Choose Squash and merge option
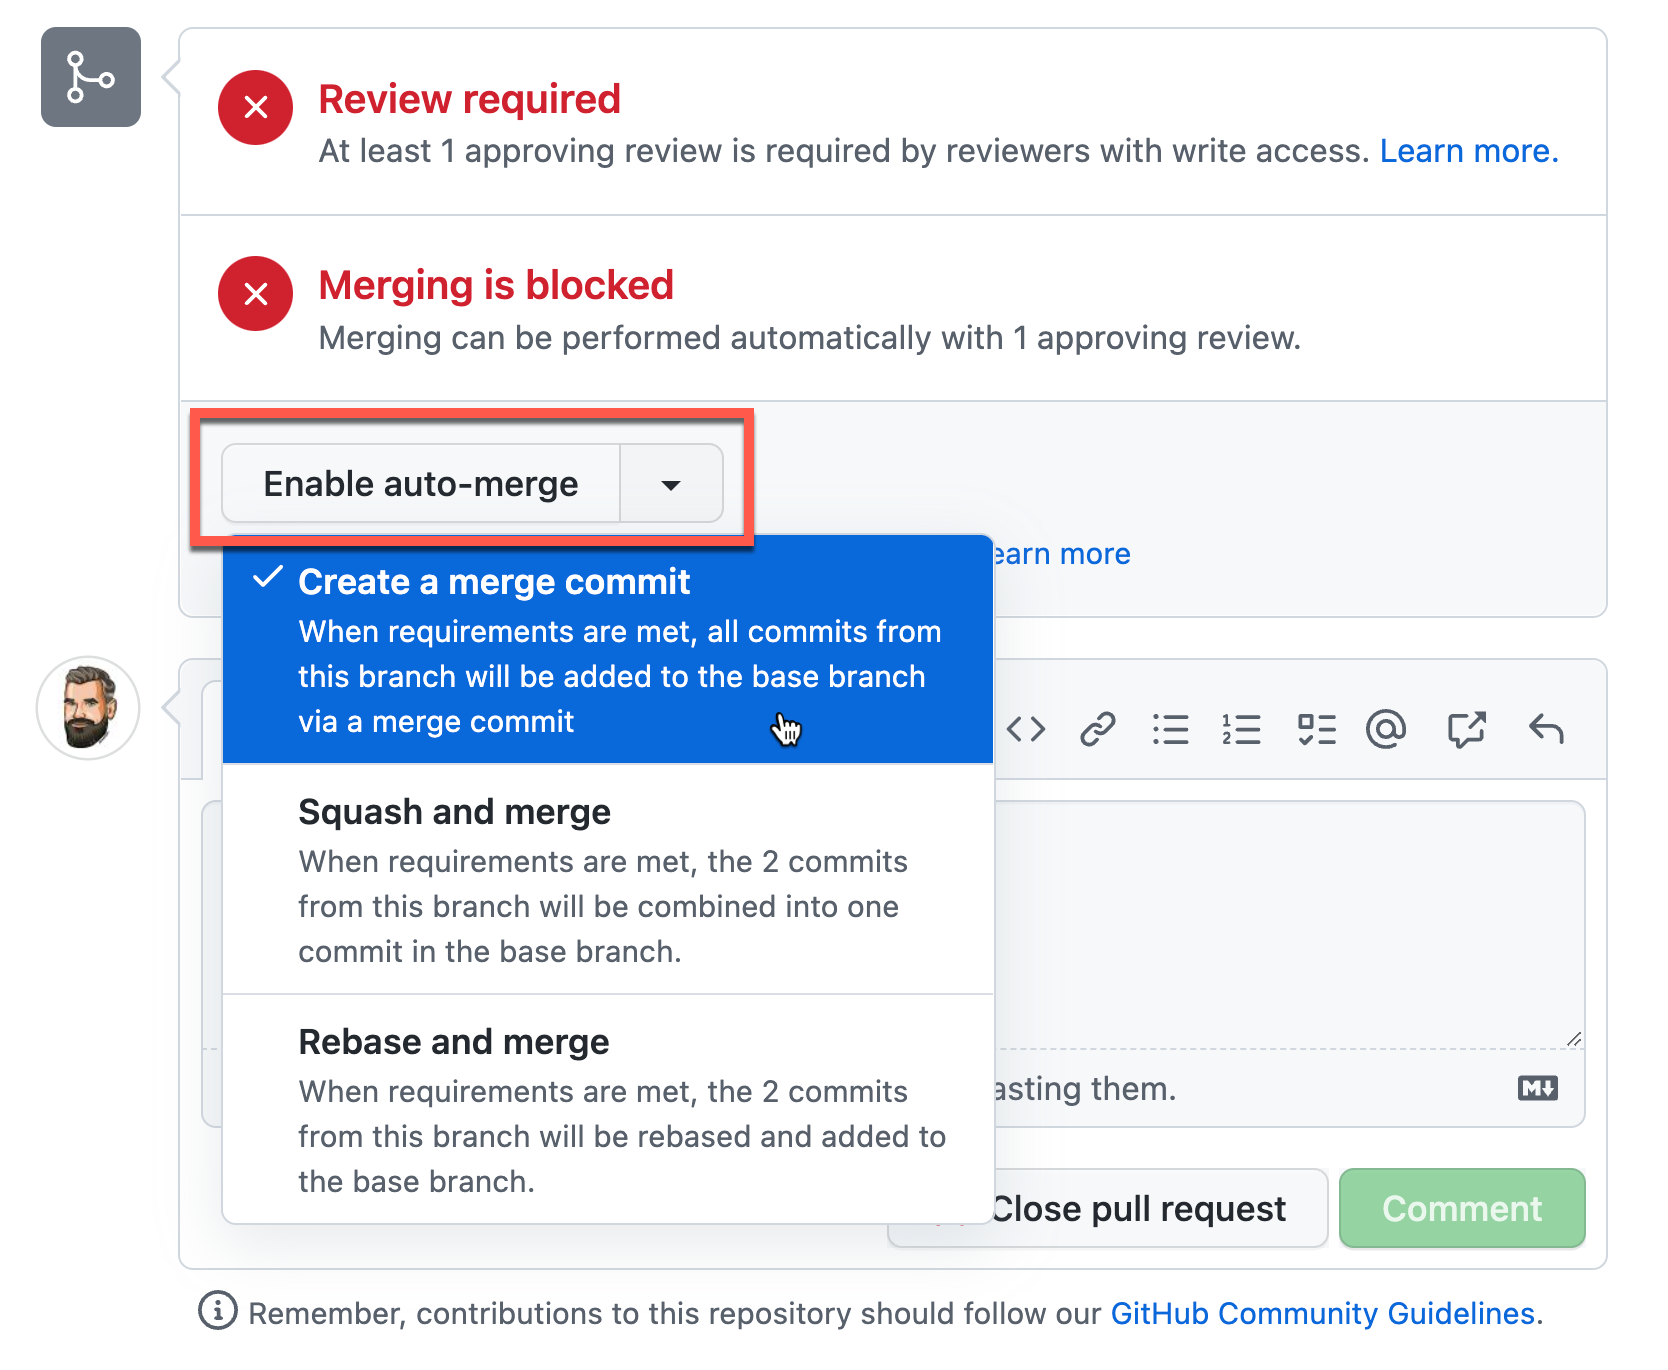1668x1370 pixels. point(608,880)
